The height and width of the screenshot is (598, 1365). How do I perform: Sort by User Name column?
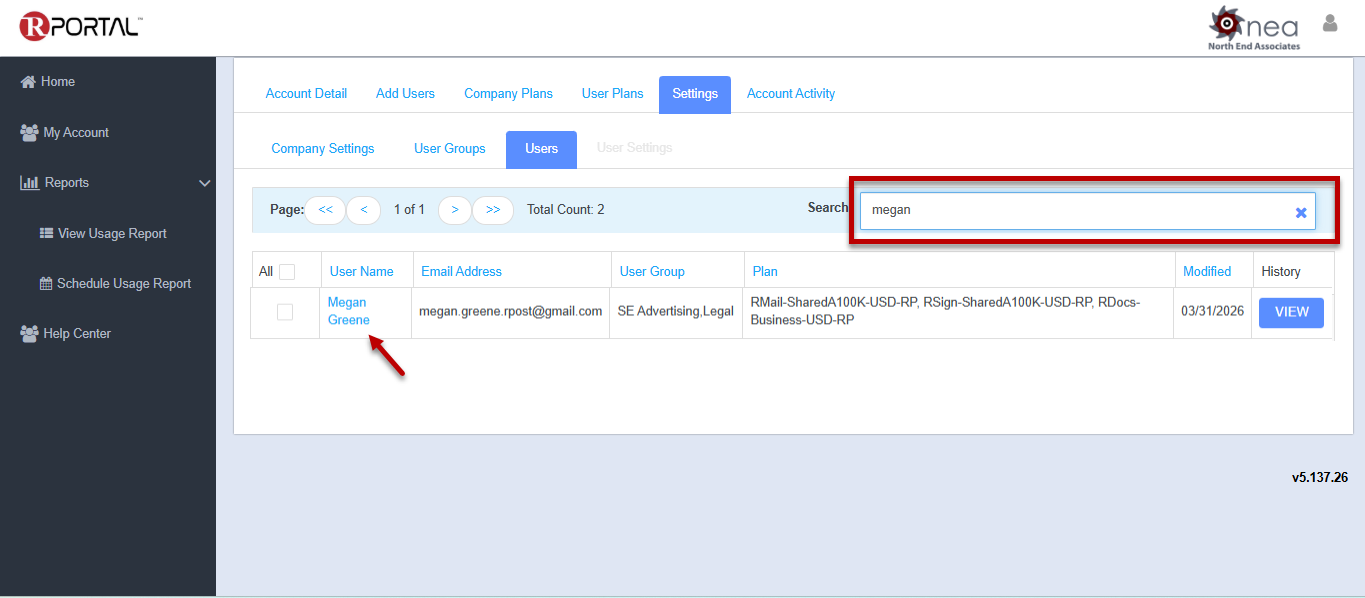(x=362, y=272)
